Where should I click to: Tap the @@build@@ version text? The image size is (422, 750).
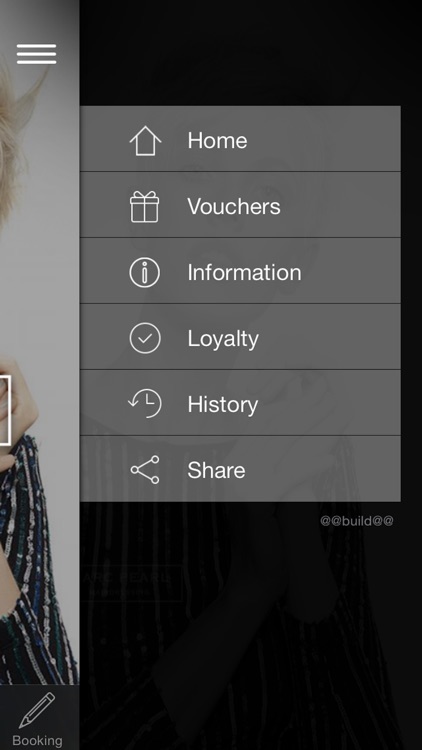pos(357,520)
